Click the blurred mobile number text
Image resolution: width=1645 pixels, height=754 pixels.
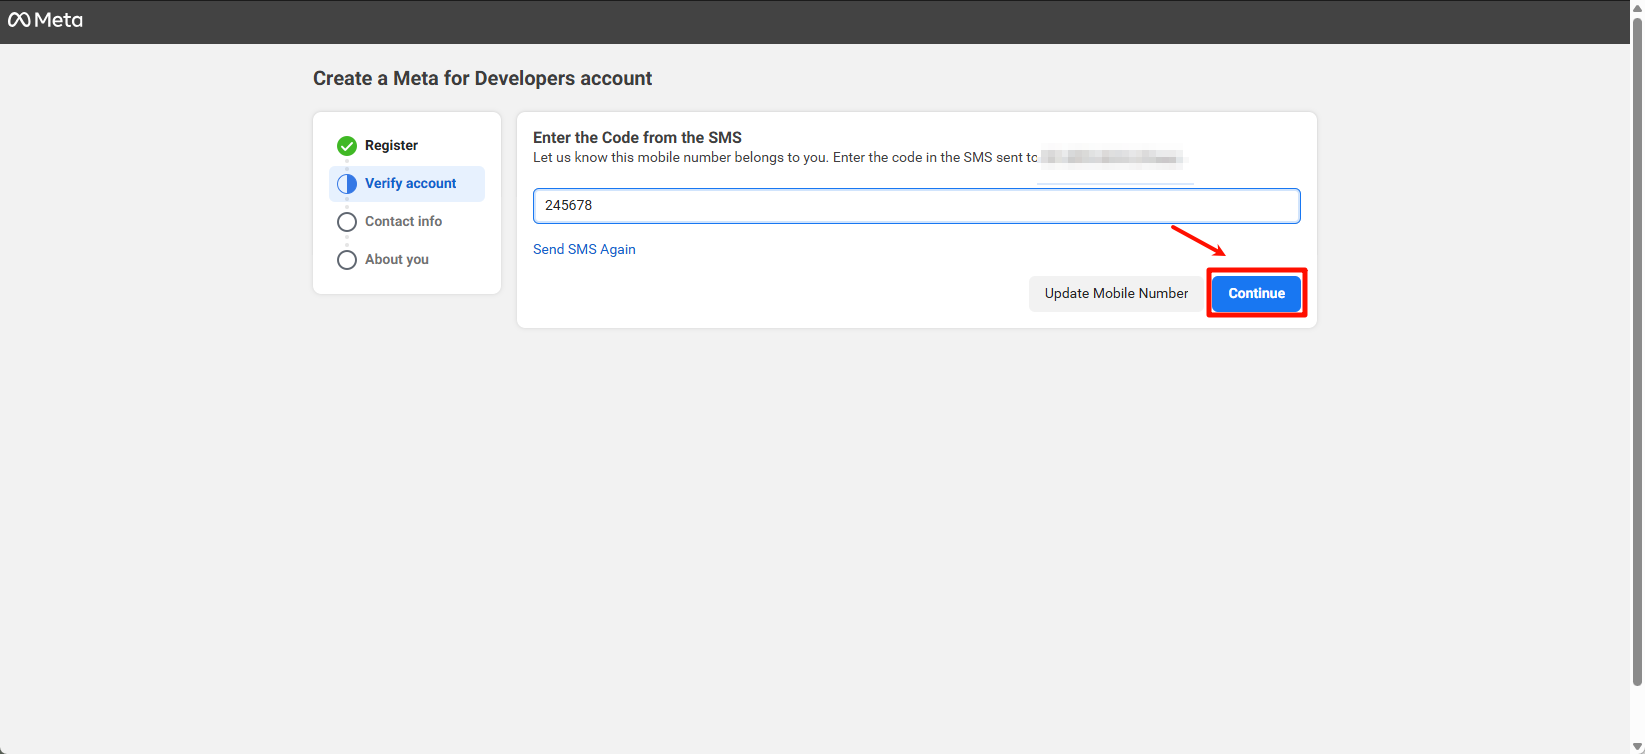[1112, 158]
